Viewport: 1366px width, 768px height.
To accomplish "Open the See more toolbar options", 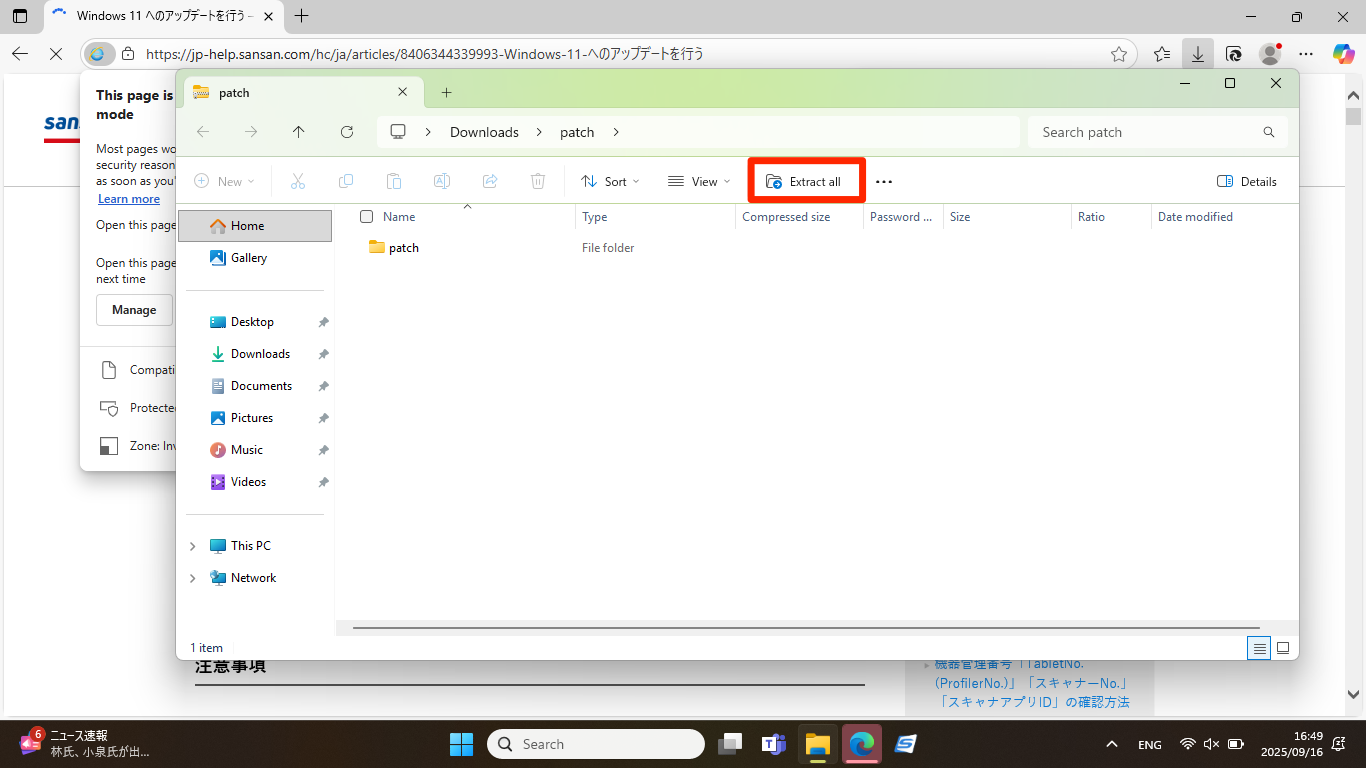I will [x=884, y=182].
